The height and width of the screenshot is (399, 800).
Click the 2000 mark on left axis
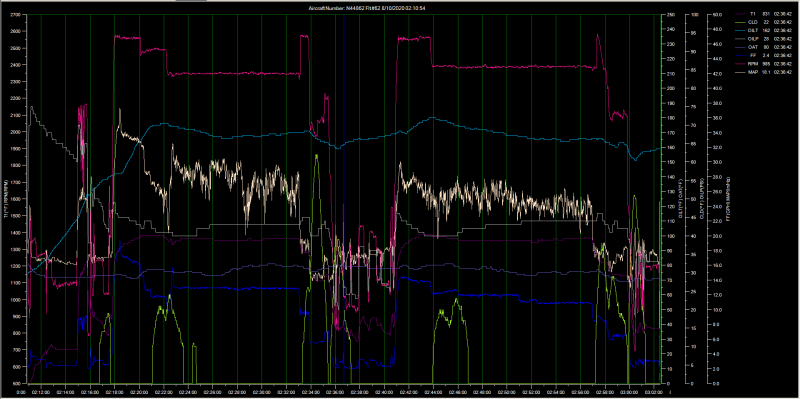tap(15, 132)
